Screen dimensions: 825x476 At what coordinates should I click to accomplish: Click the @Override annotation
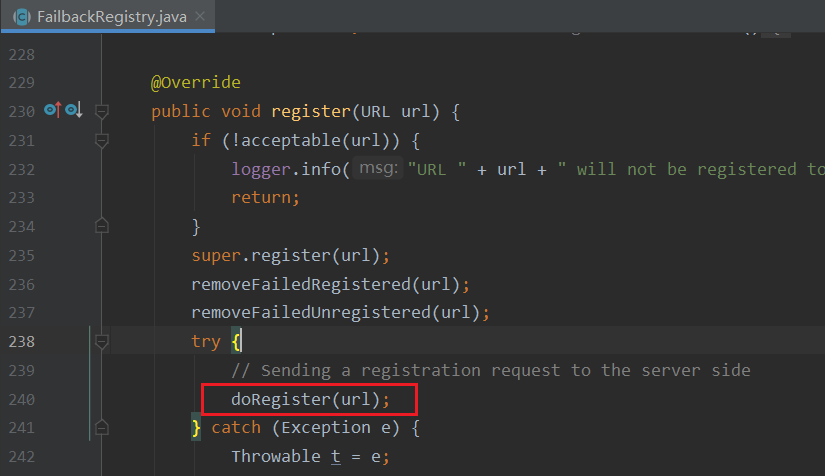(196, 82)
